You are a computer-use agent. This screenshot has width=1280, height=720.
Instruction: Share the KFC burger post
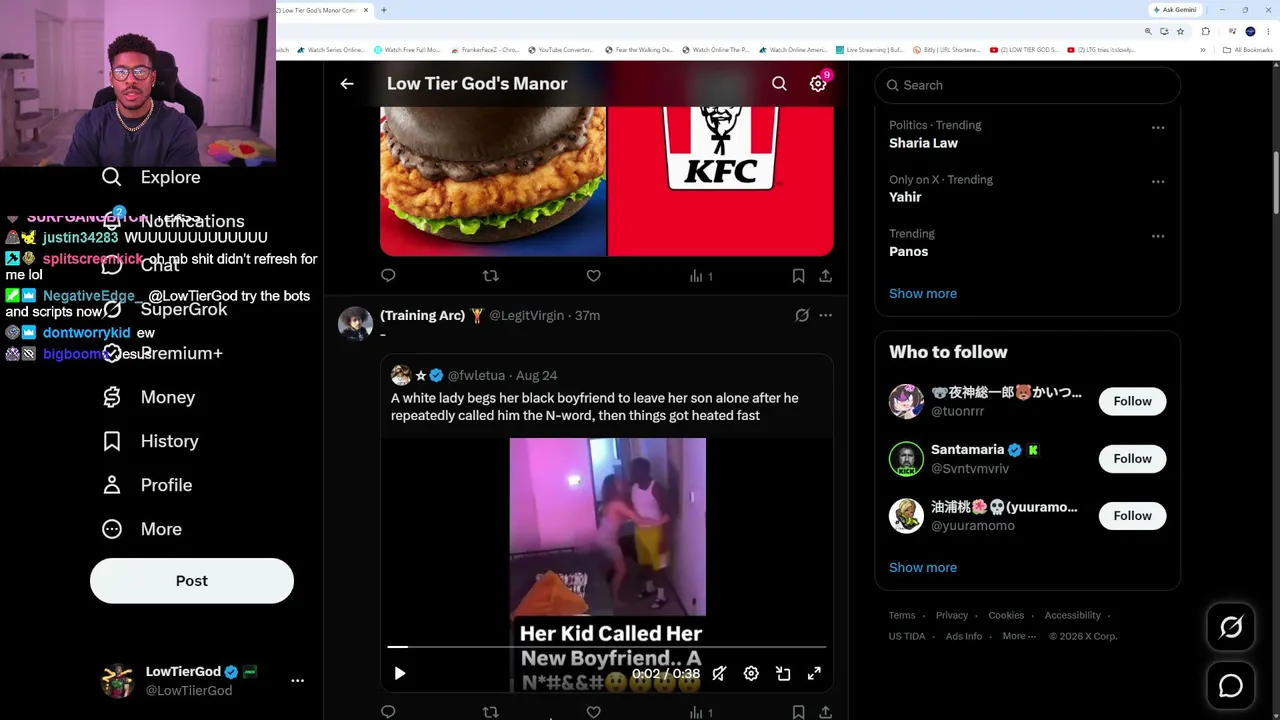point(825,276)
